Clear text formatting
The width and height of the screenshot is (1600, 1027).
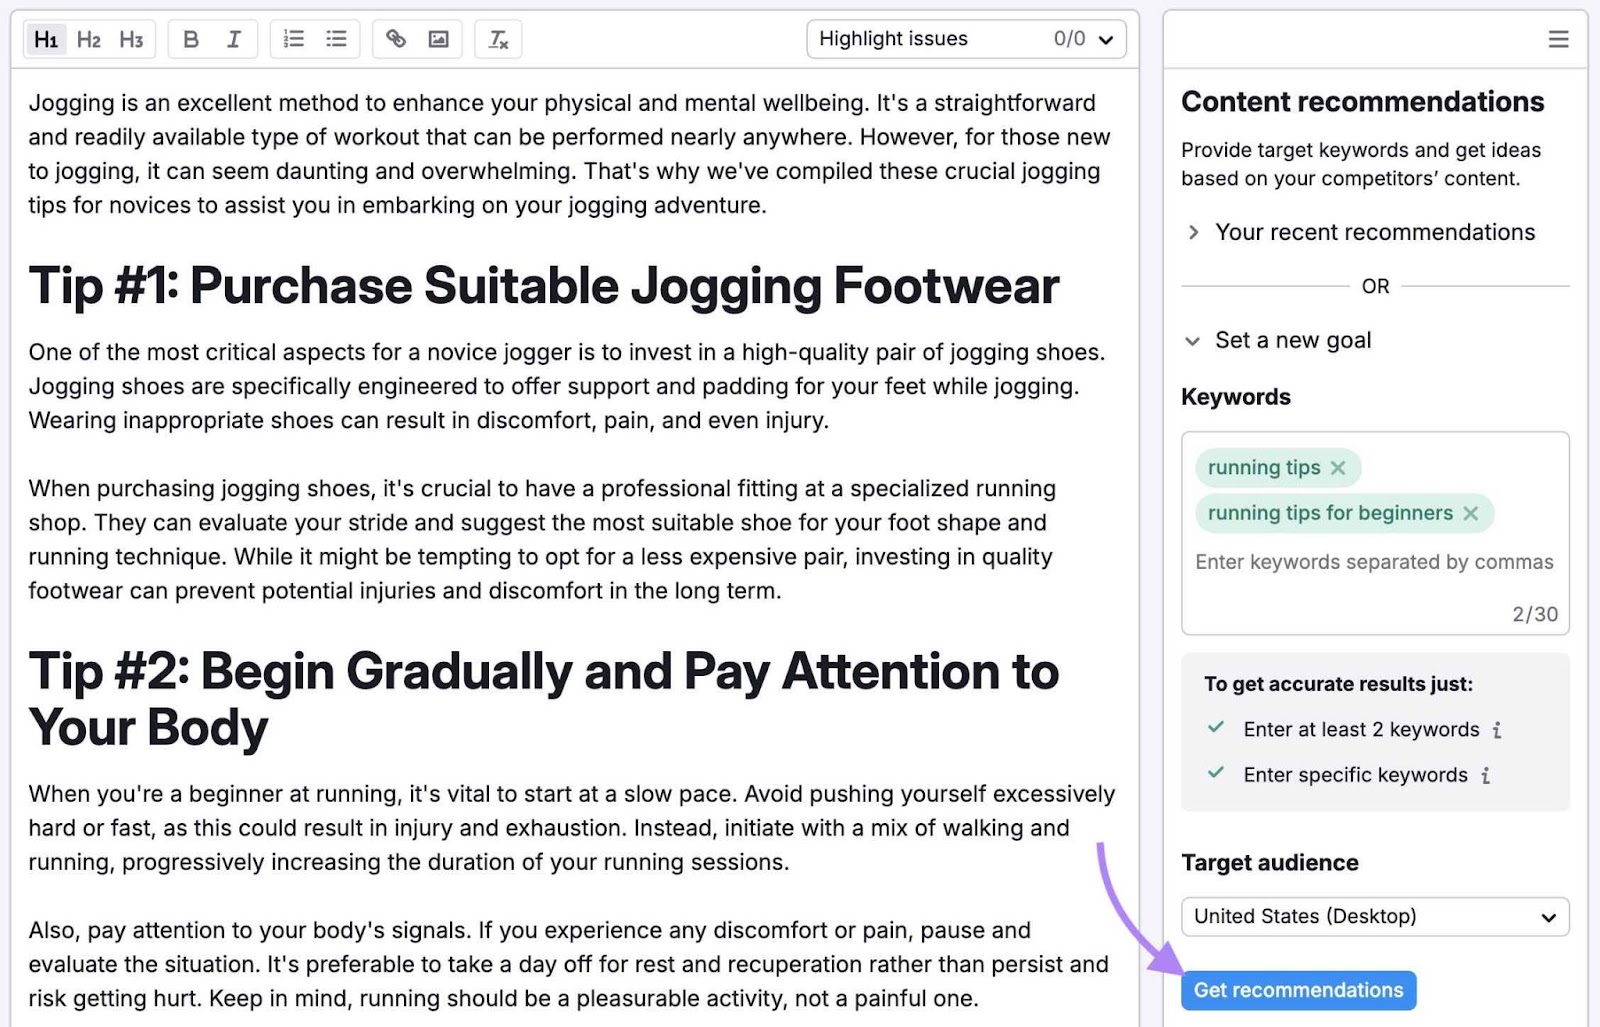pyautogui.click(x=498, y=39)
